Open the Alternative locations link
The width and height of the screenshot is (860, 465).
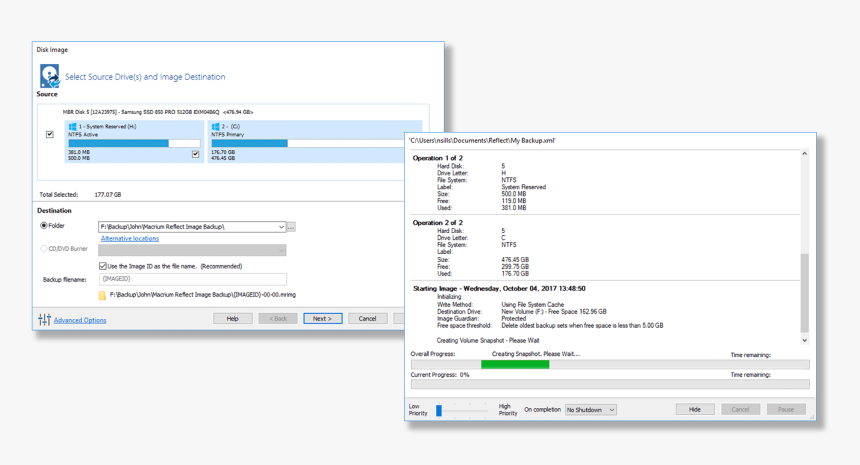129,239
